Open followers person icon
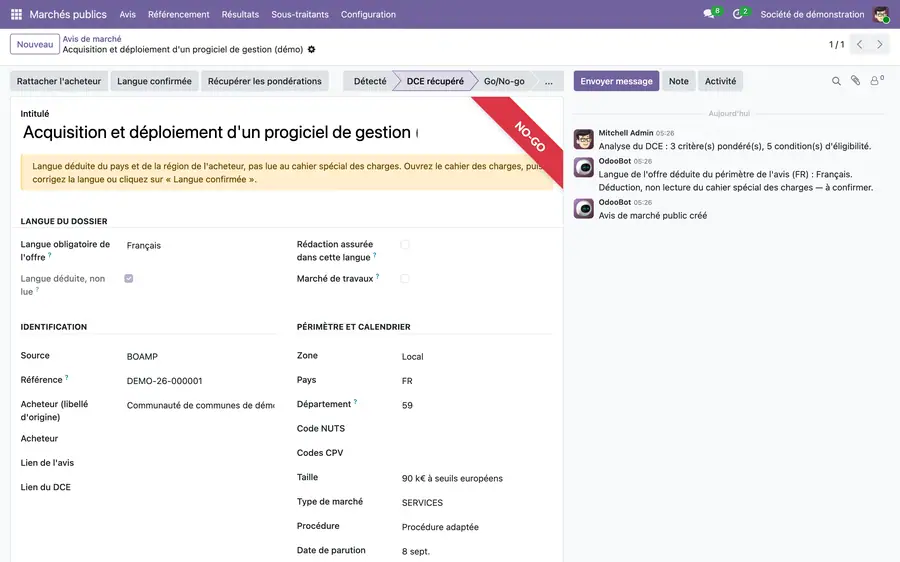 click(x=875, y=81)
